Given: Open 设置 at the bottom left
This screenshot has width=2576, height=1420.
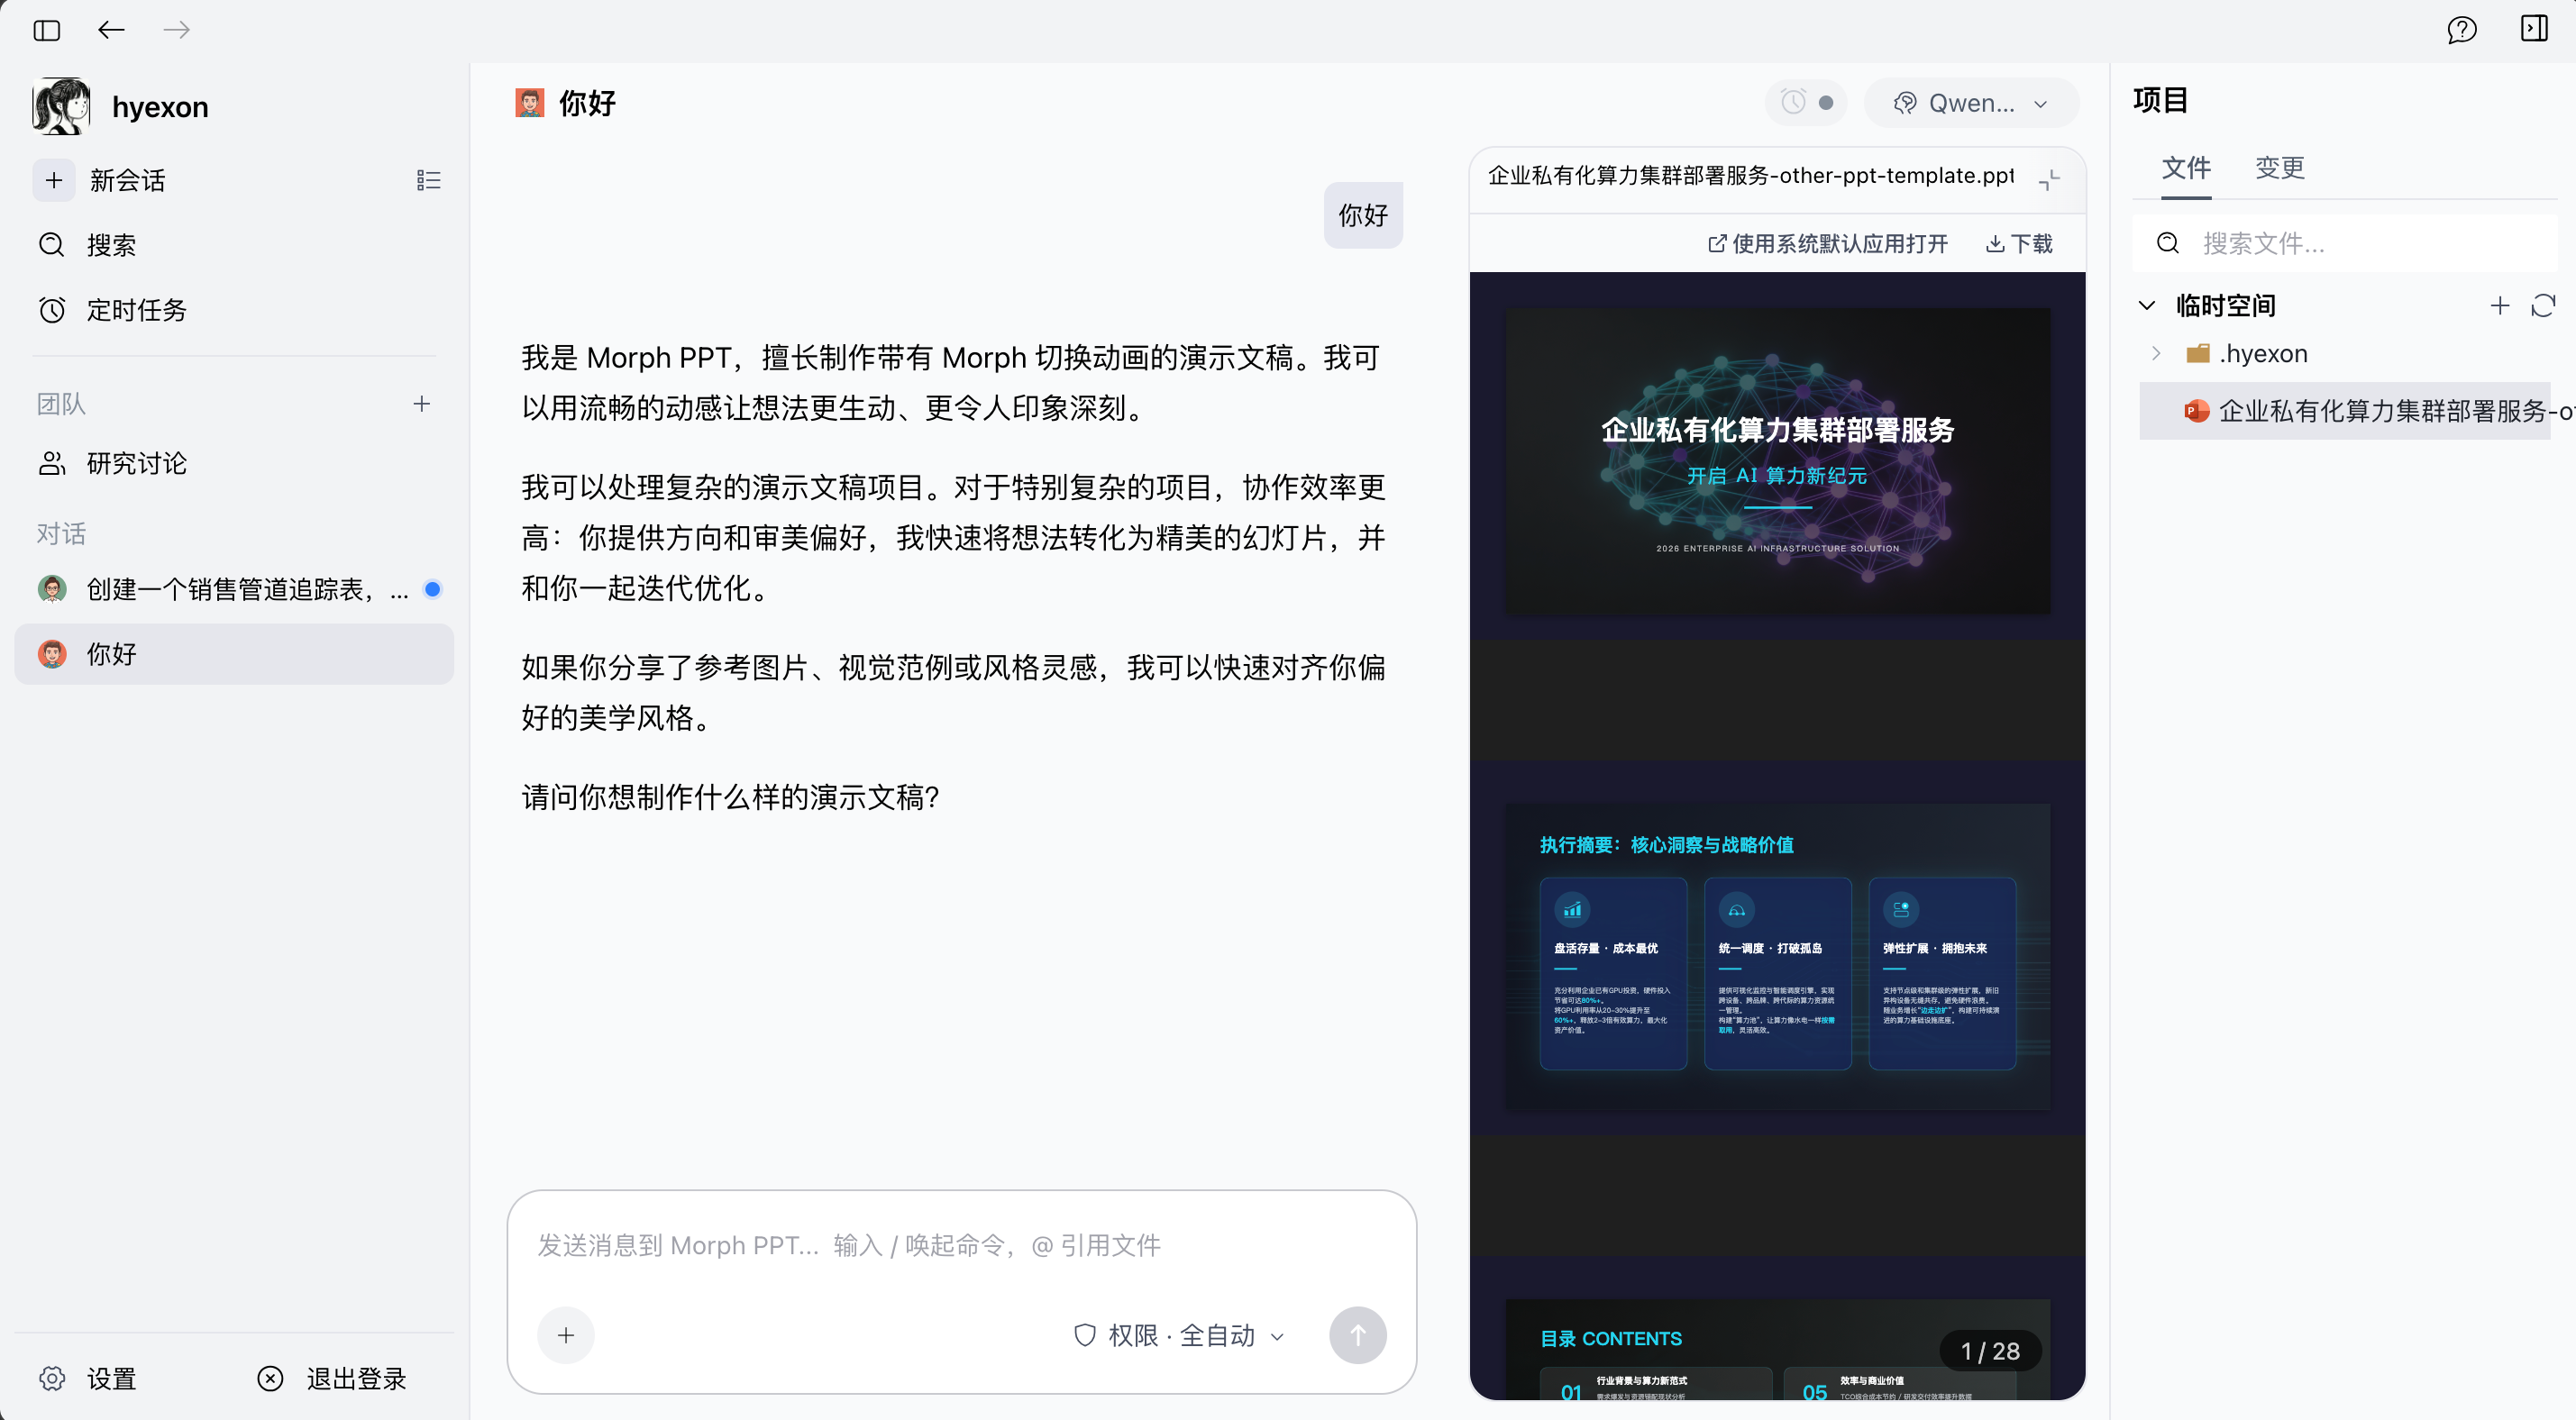Looking at the screenshot, I should [x=88, y=1379].
